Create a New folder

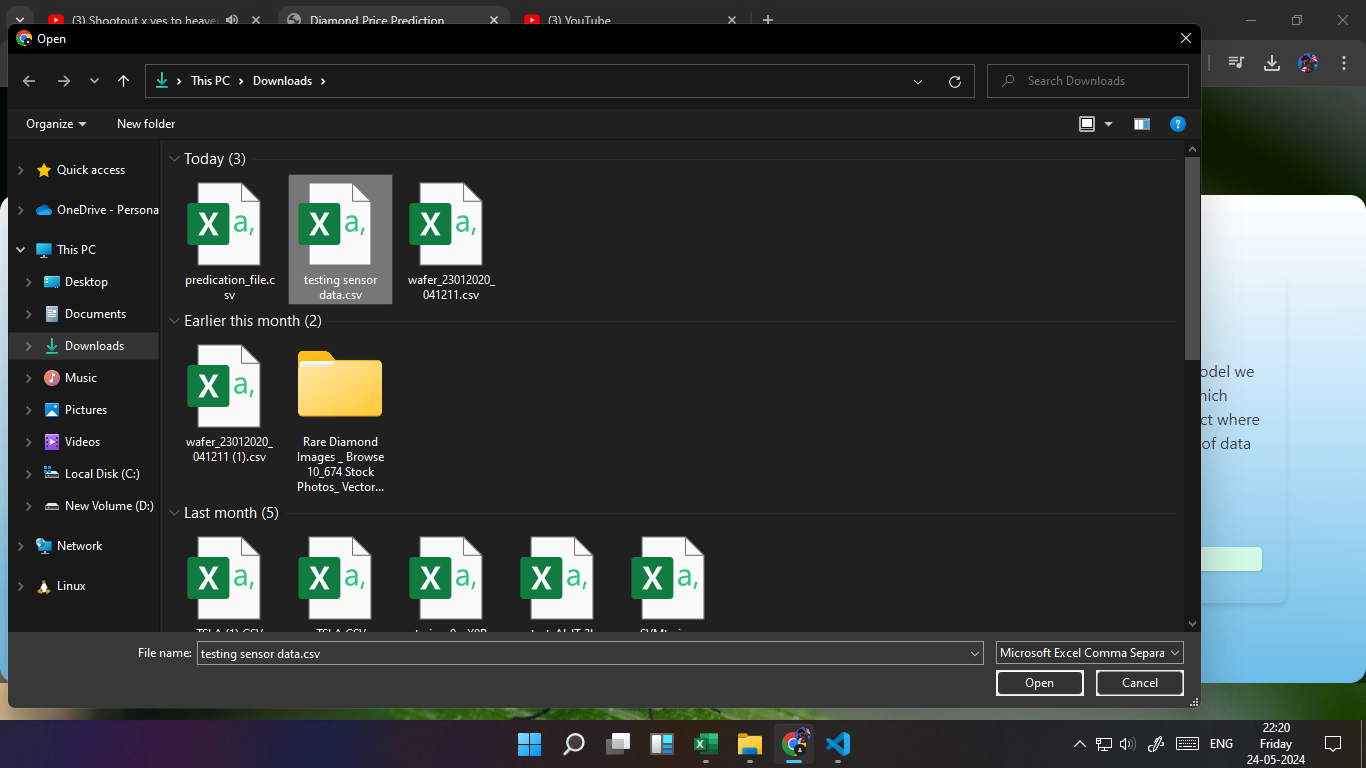click(146, 124)
